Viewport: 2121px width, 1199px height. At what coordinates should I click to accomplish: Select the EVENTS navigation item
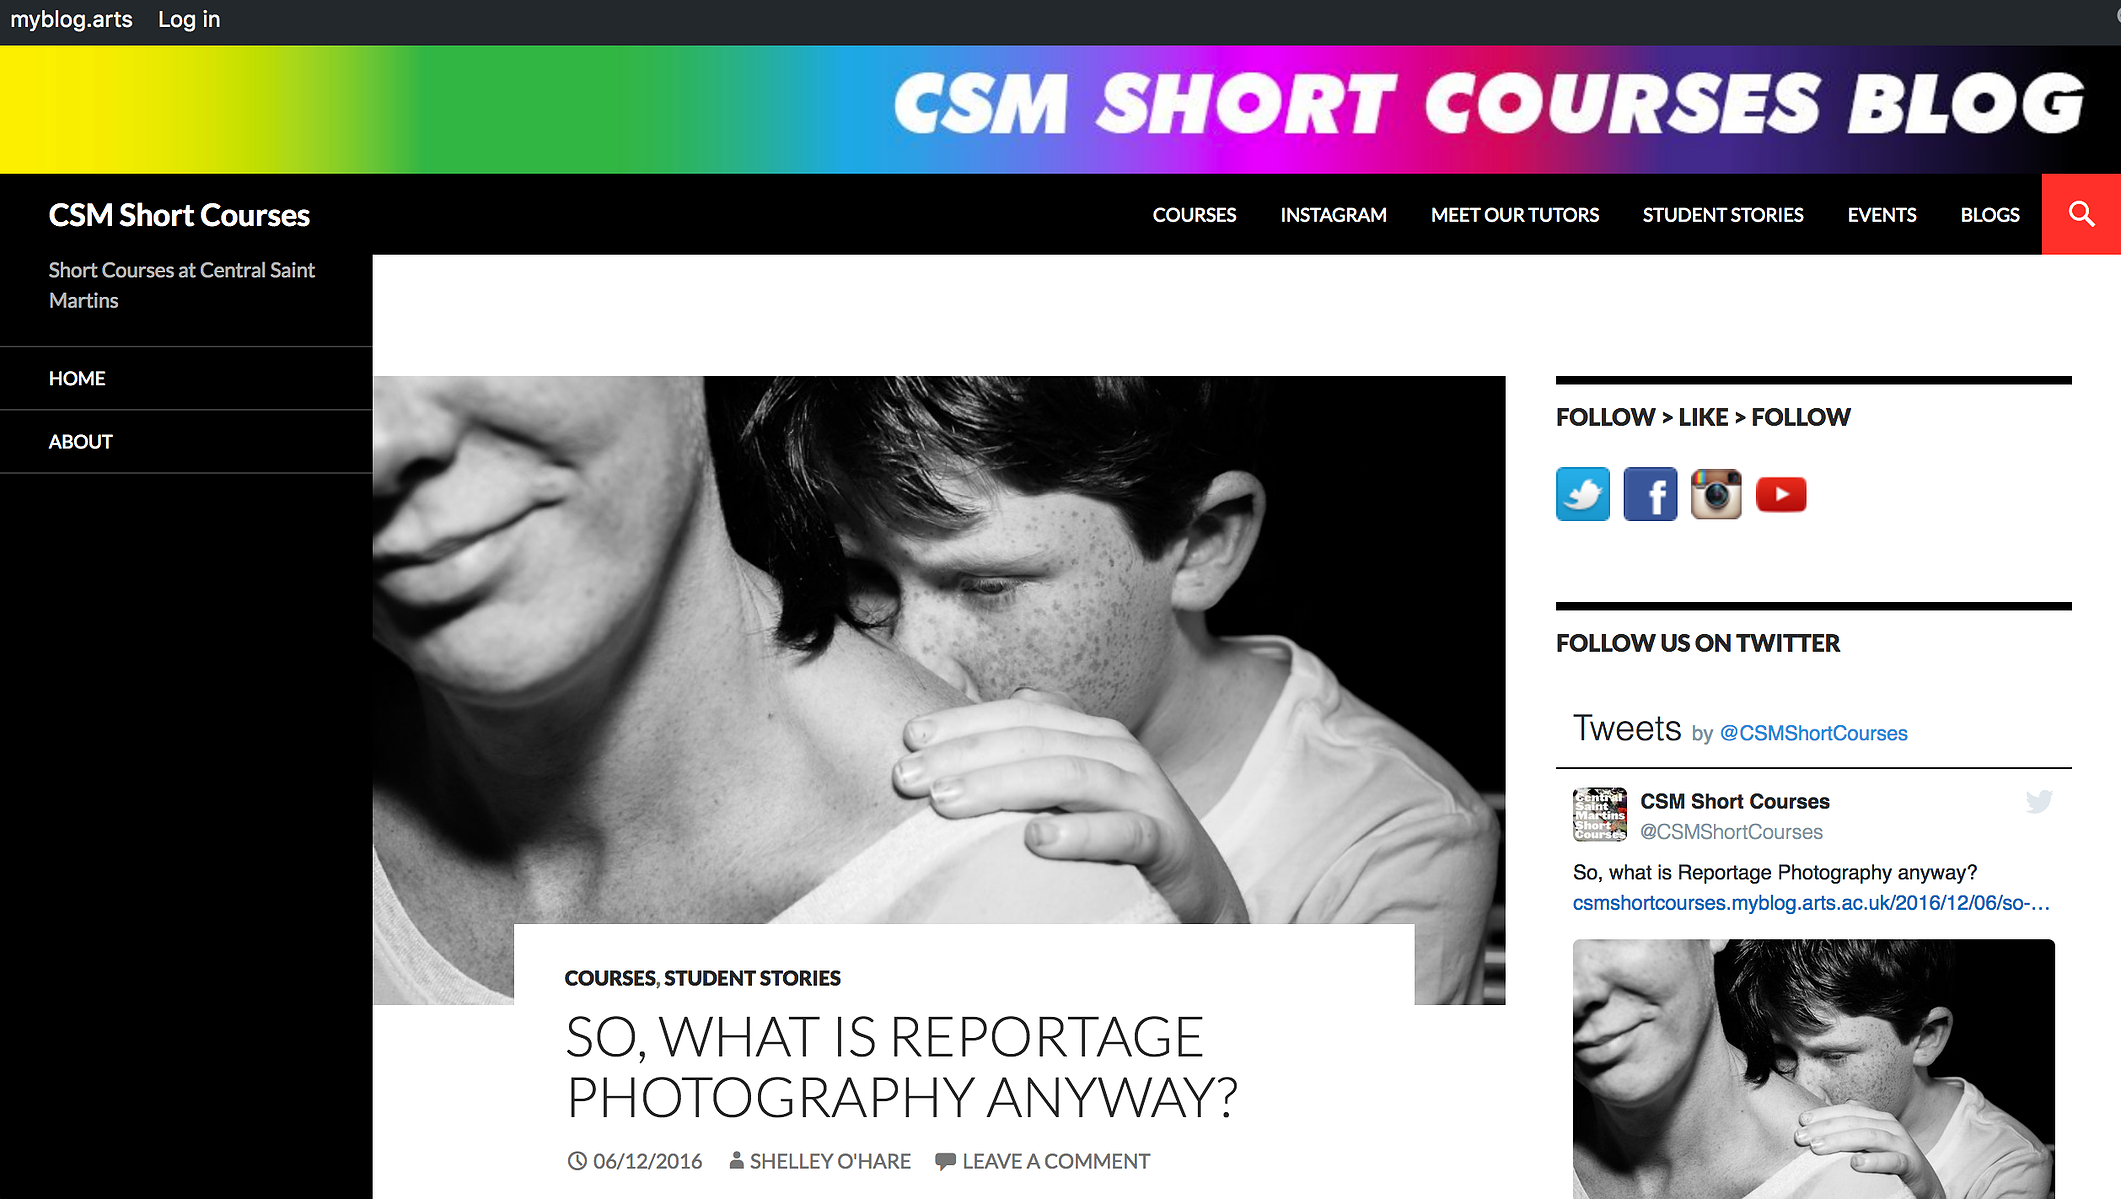coord(1881,215)
